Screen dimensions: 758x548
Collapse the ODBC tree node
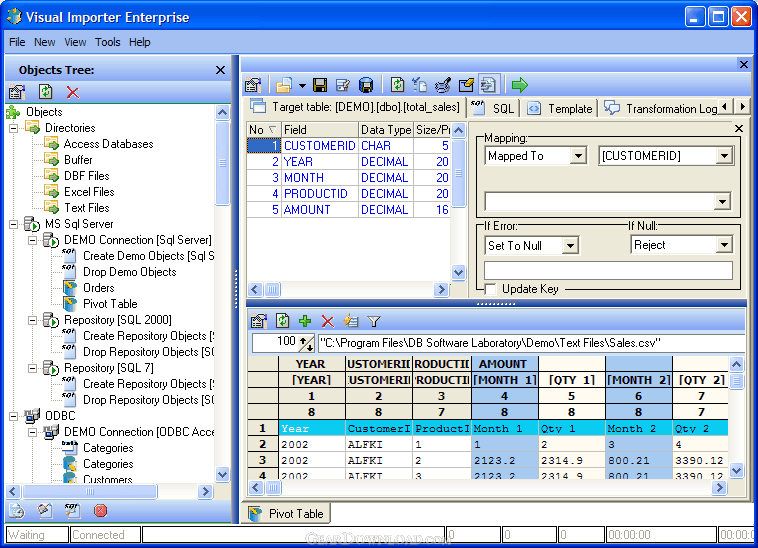(14, 416)
